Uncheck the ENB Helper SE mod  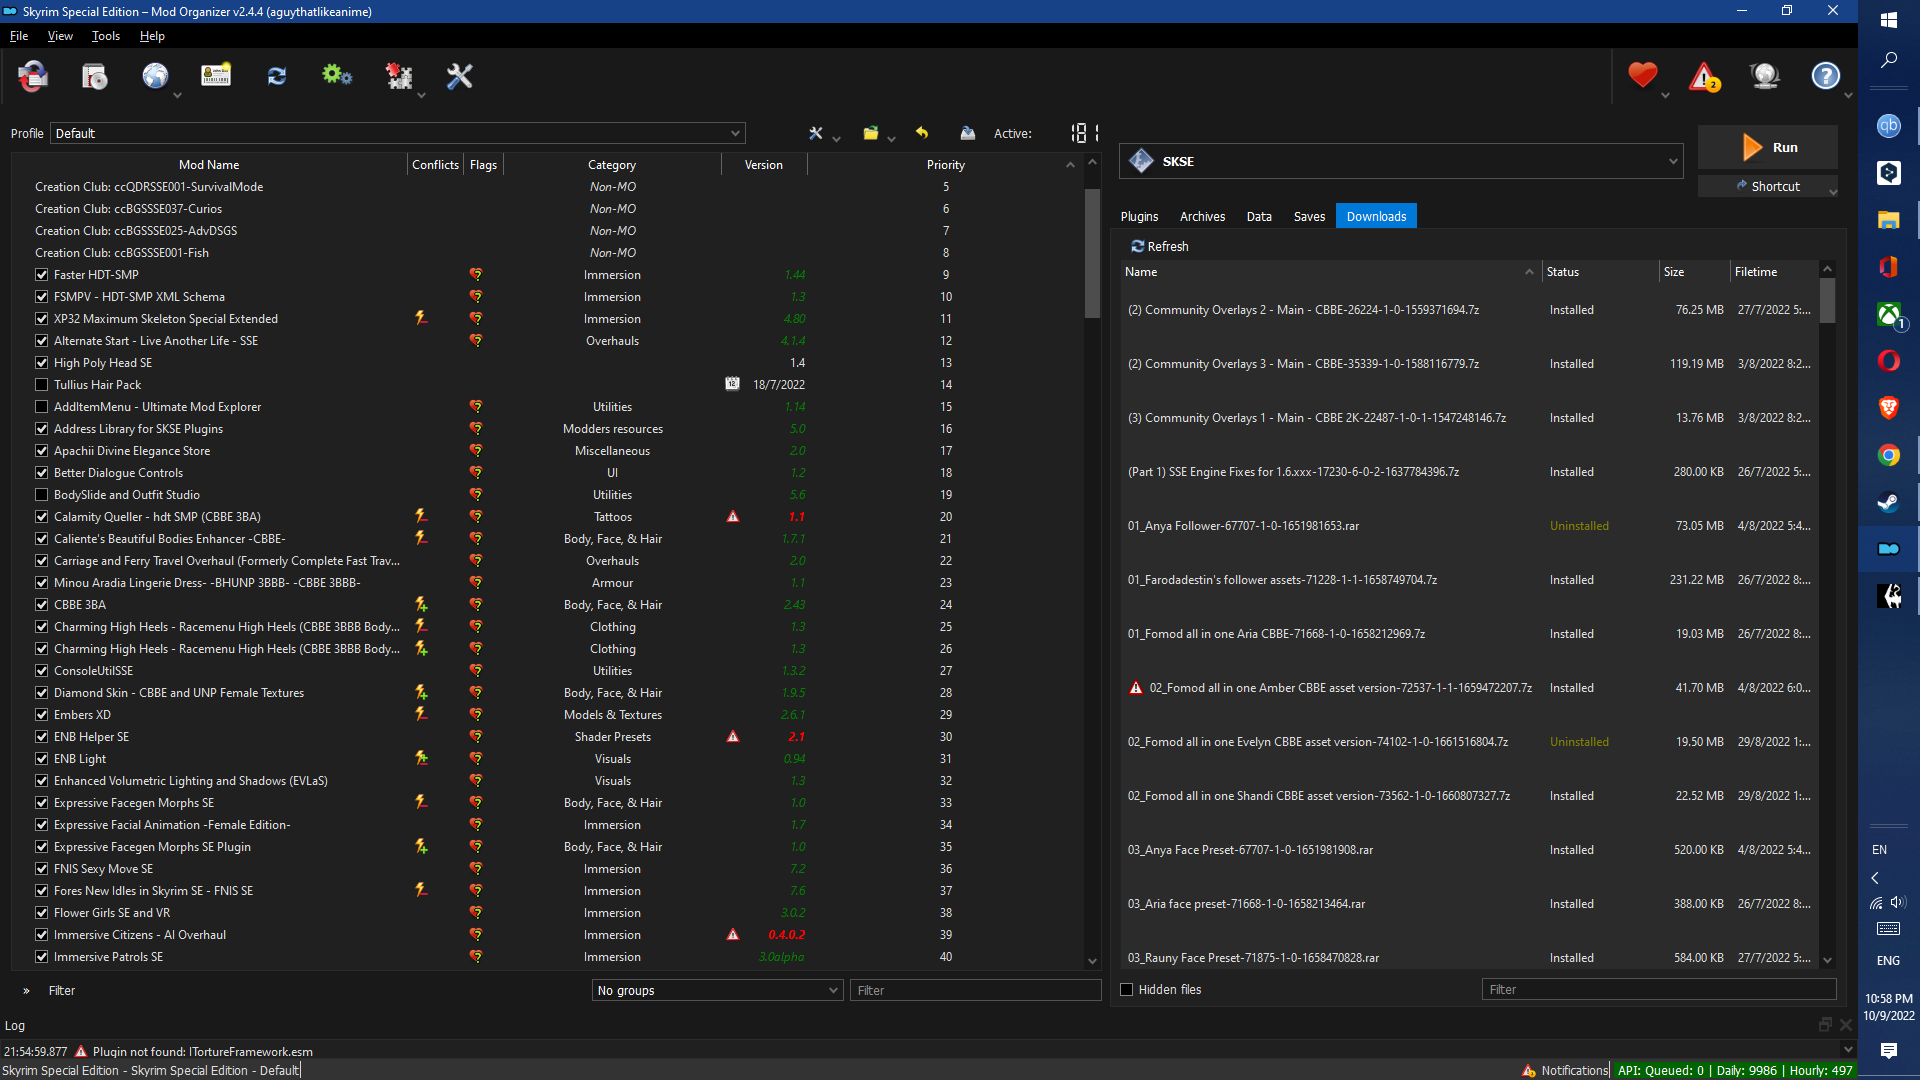(42, 737)
